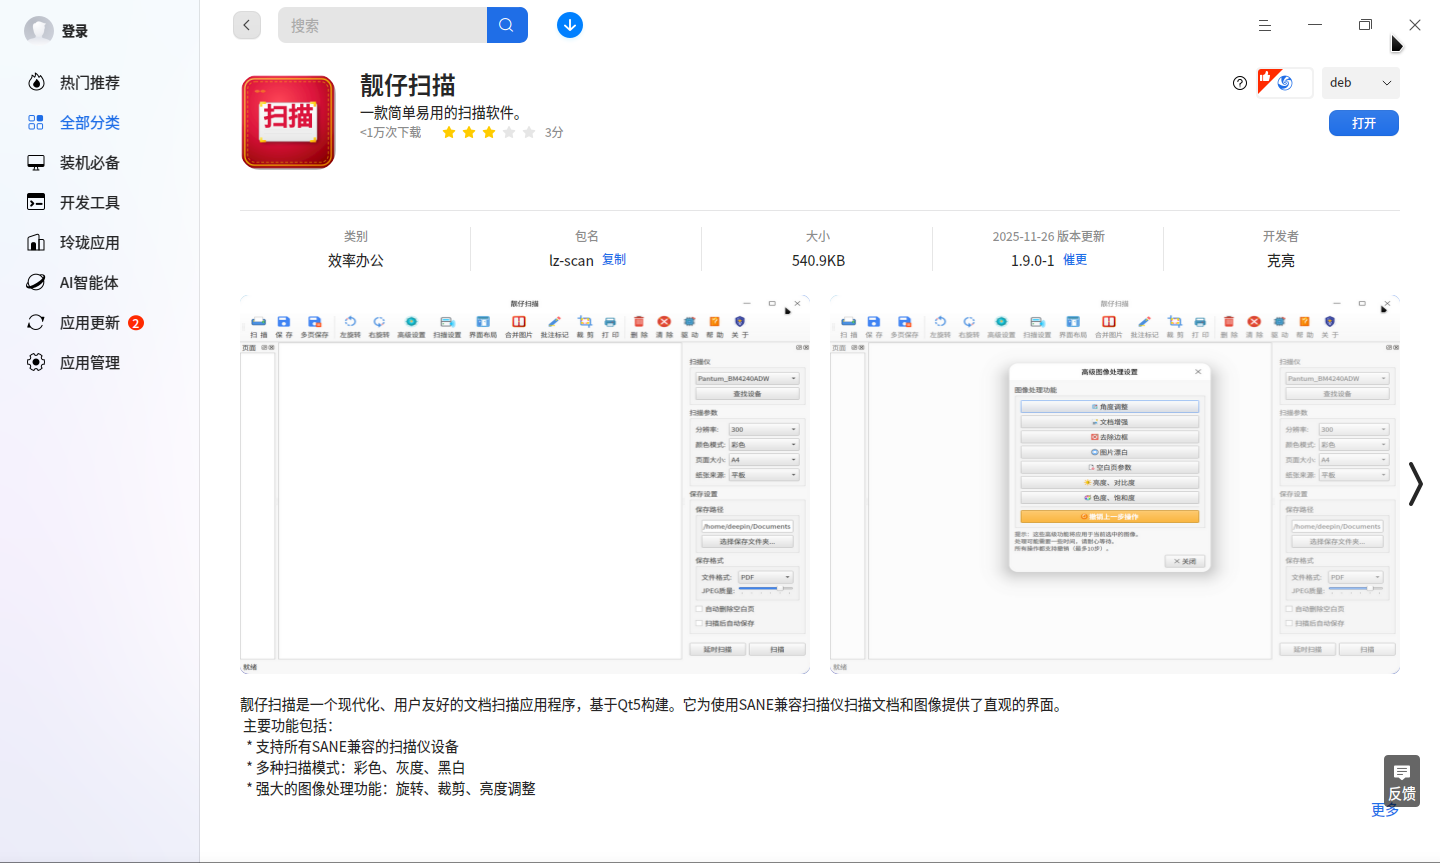Image resolution: width=1440 pixels, height=863 pixels.
Task: Open the first screenshot of the scan window
Action: click(x=525, y=484)
